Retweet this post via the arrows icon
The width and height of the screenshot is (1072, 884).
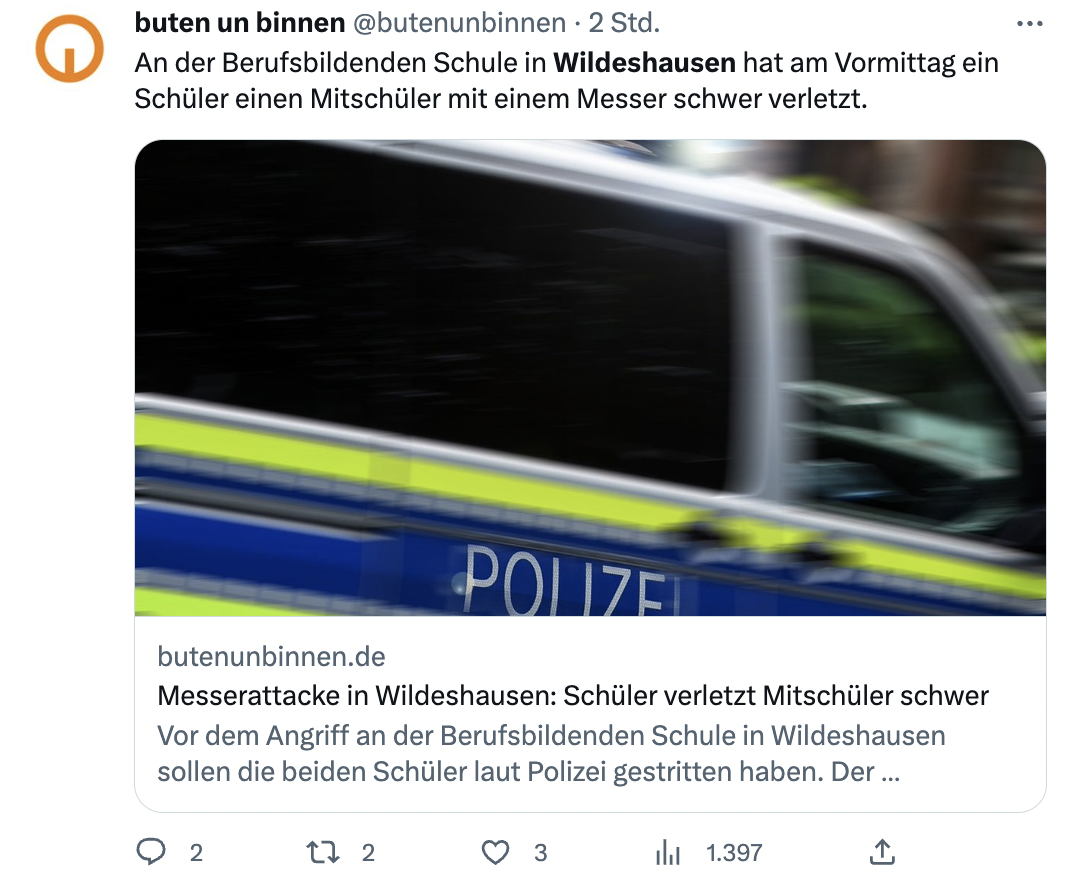coord(323,853)
